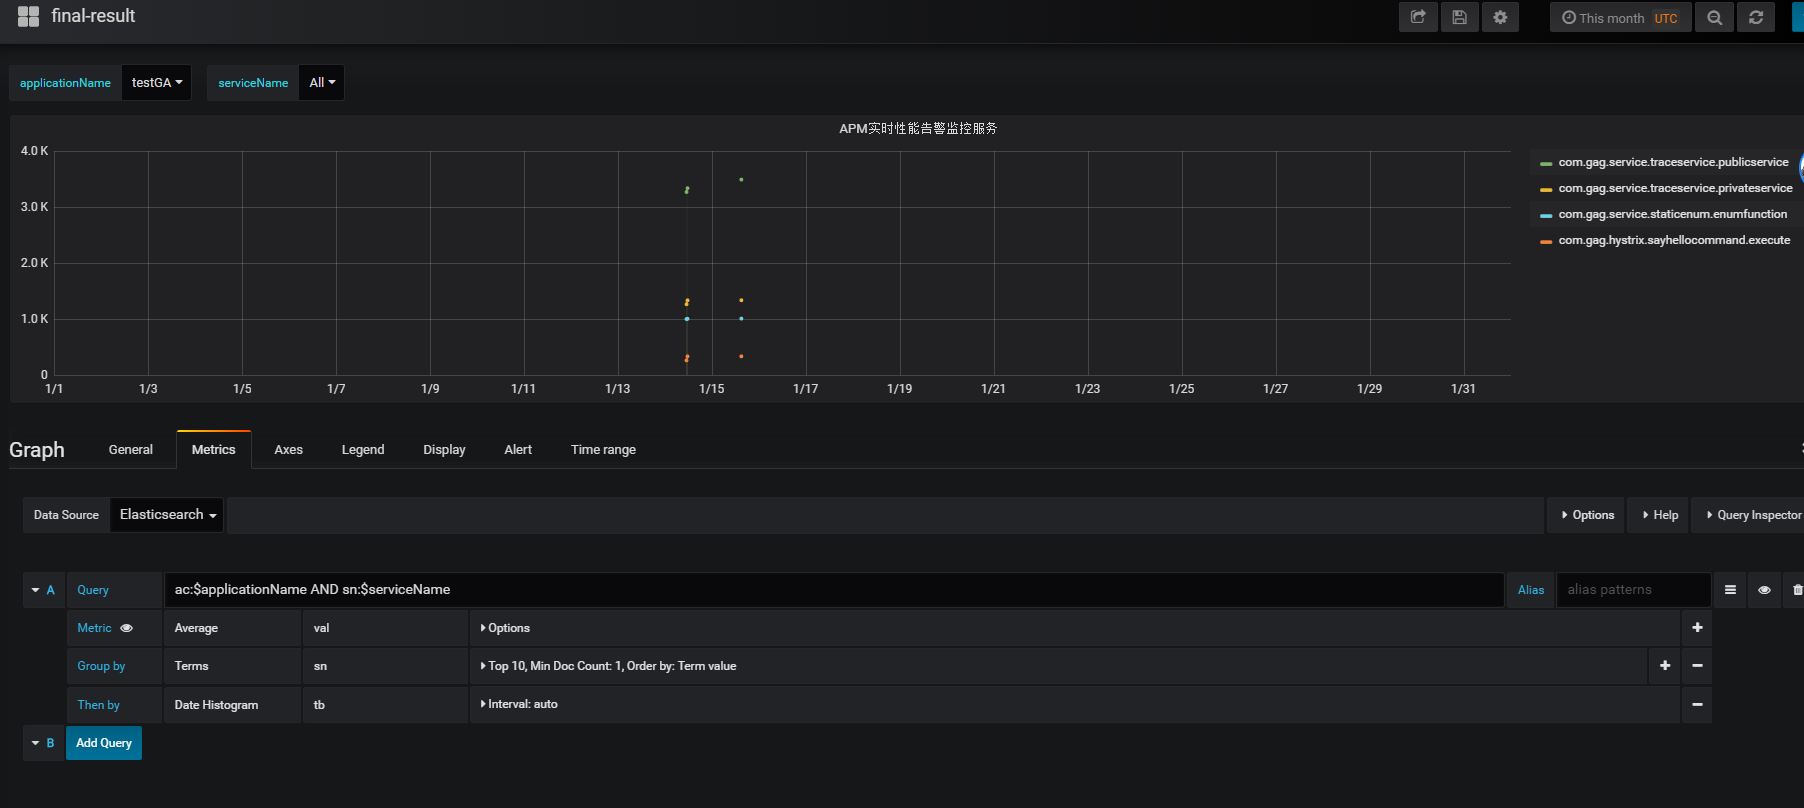
Task: Switch to the General tab
Action: (131, 450)
